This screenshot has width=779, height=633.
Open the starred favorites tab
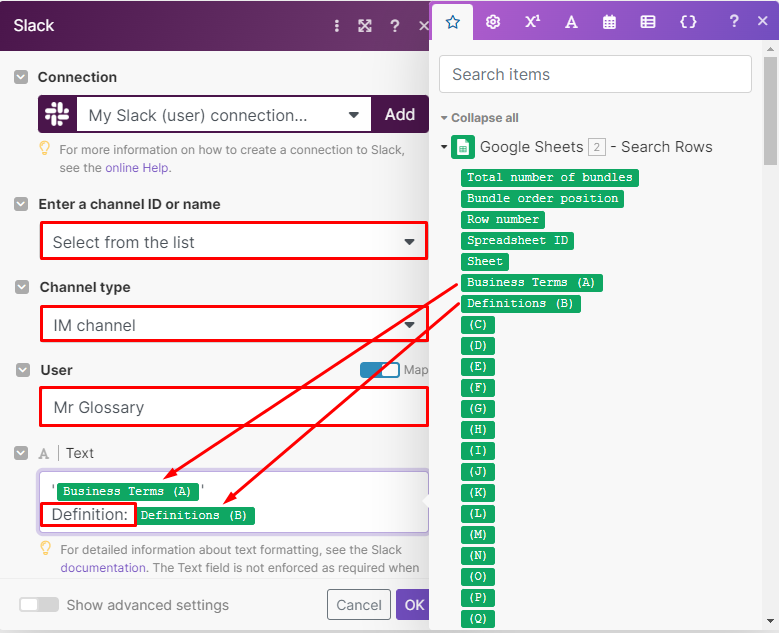coord(453,22)
